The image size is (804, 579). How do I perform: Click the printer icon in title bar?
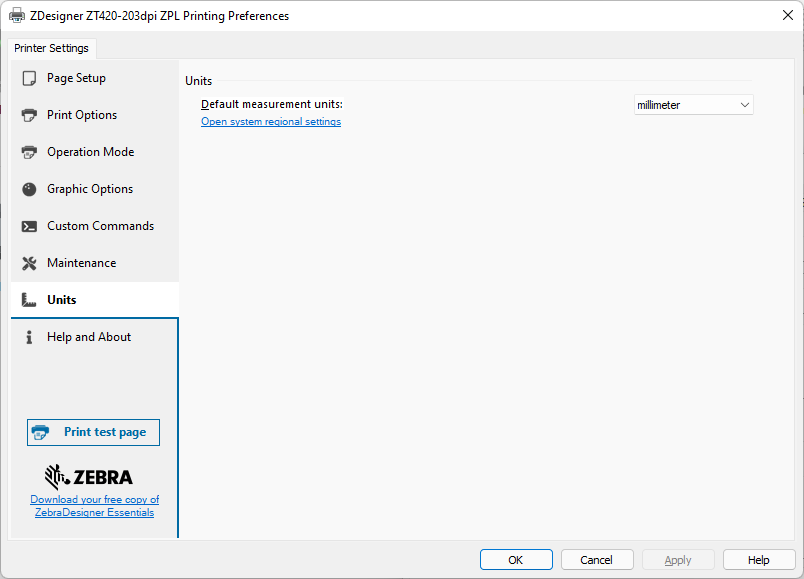pos(17,16)
